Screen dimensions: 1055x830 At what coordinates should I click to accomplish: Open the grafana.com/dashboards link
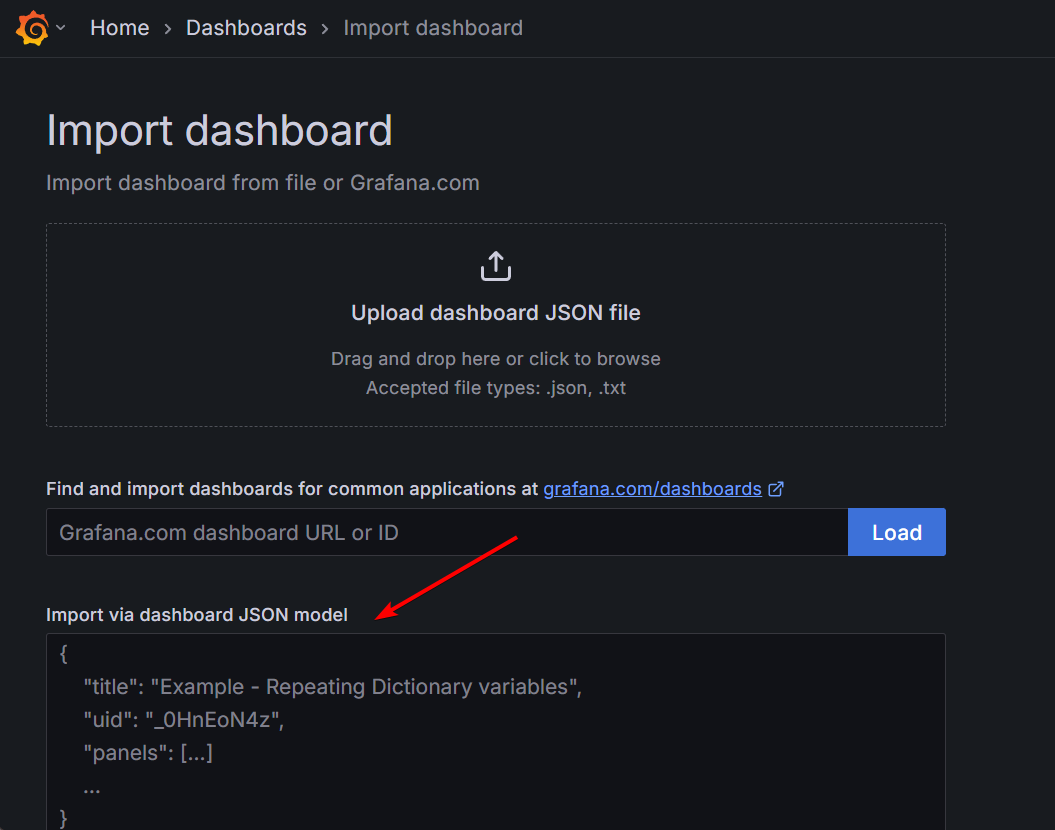[652, 489]
